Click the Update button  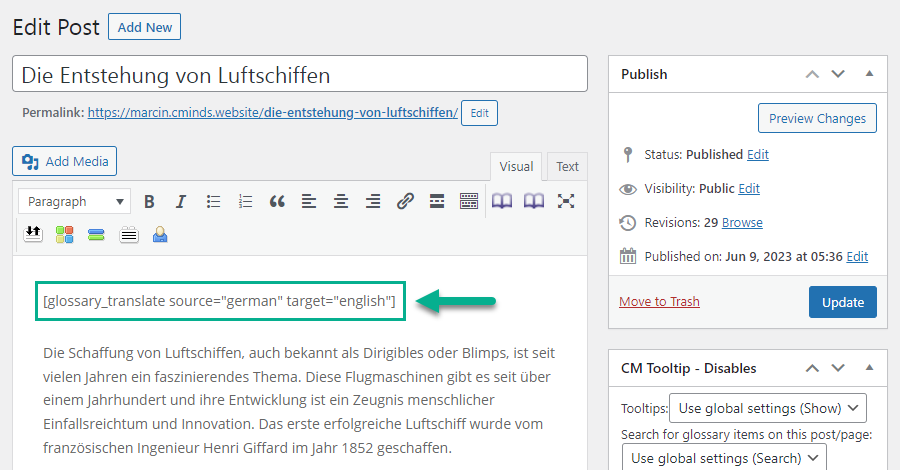point(843,302)
